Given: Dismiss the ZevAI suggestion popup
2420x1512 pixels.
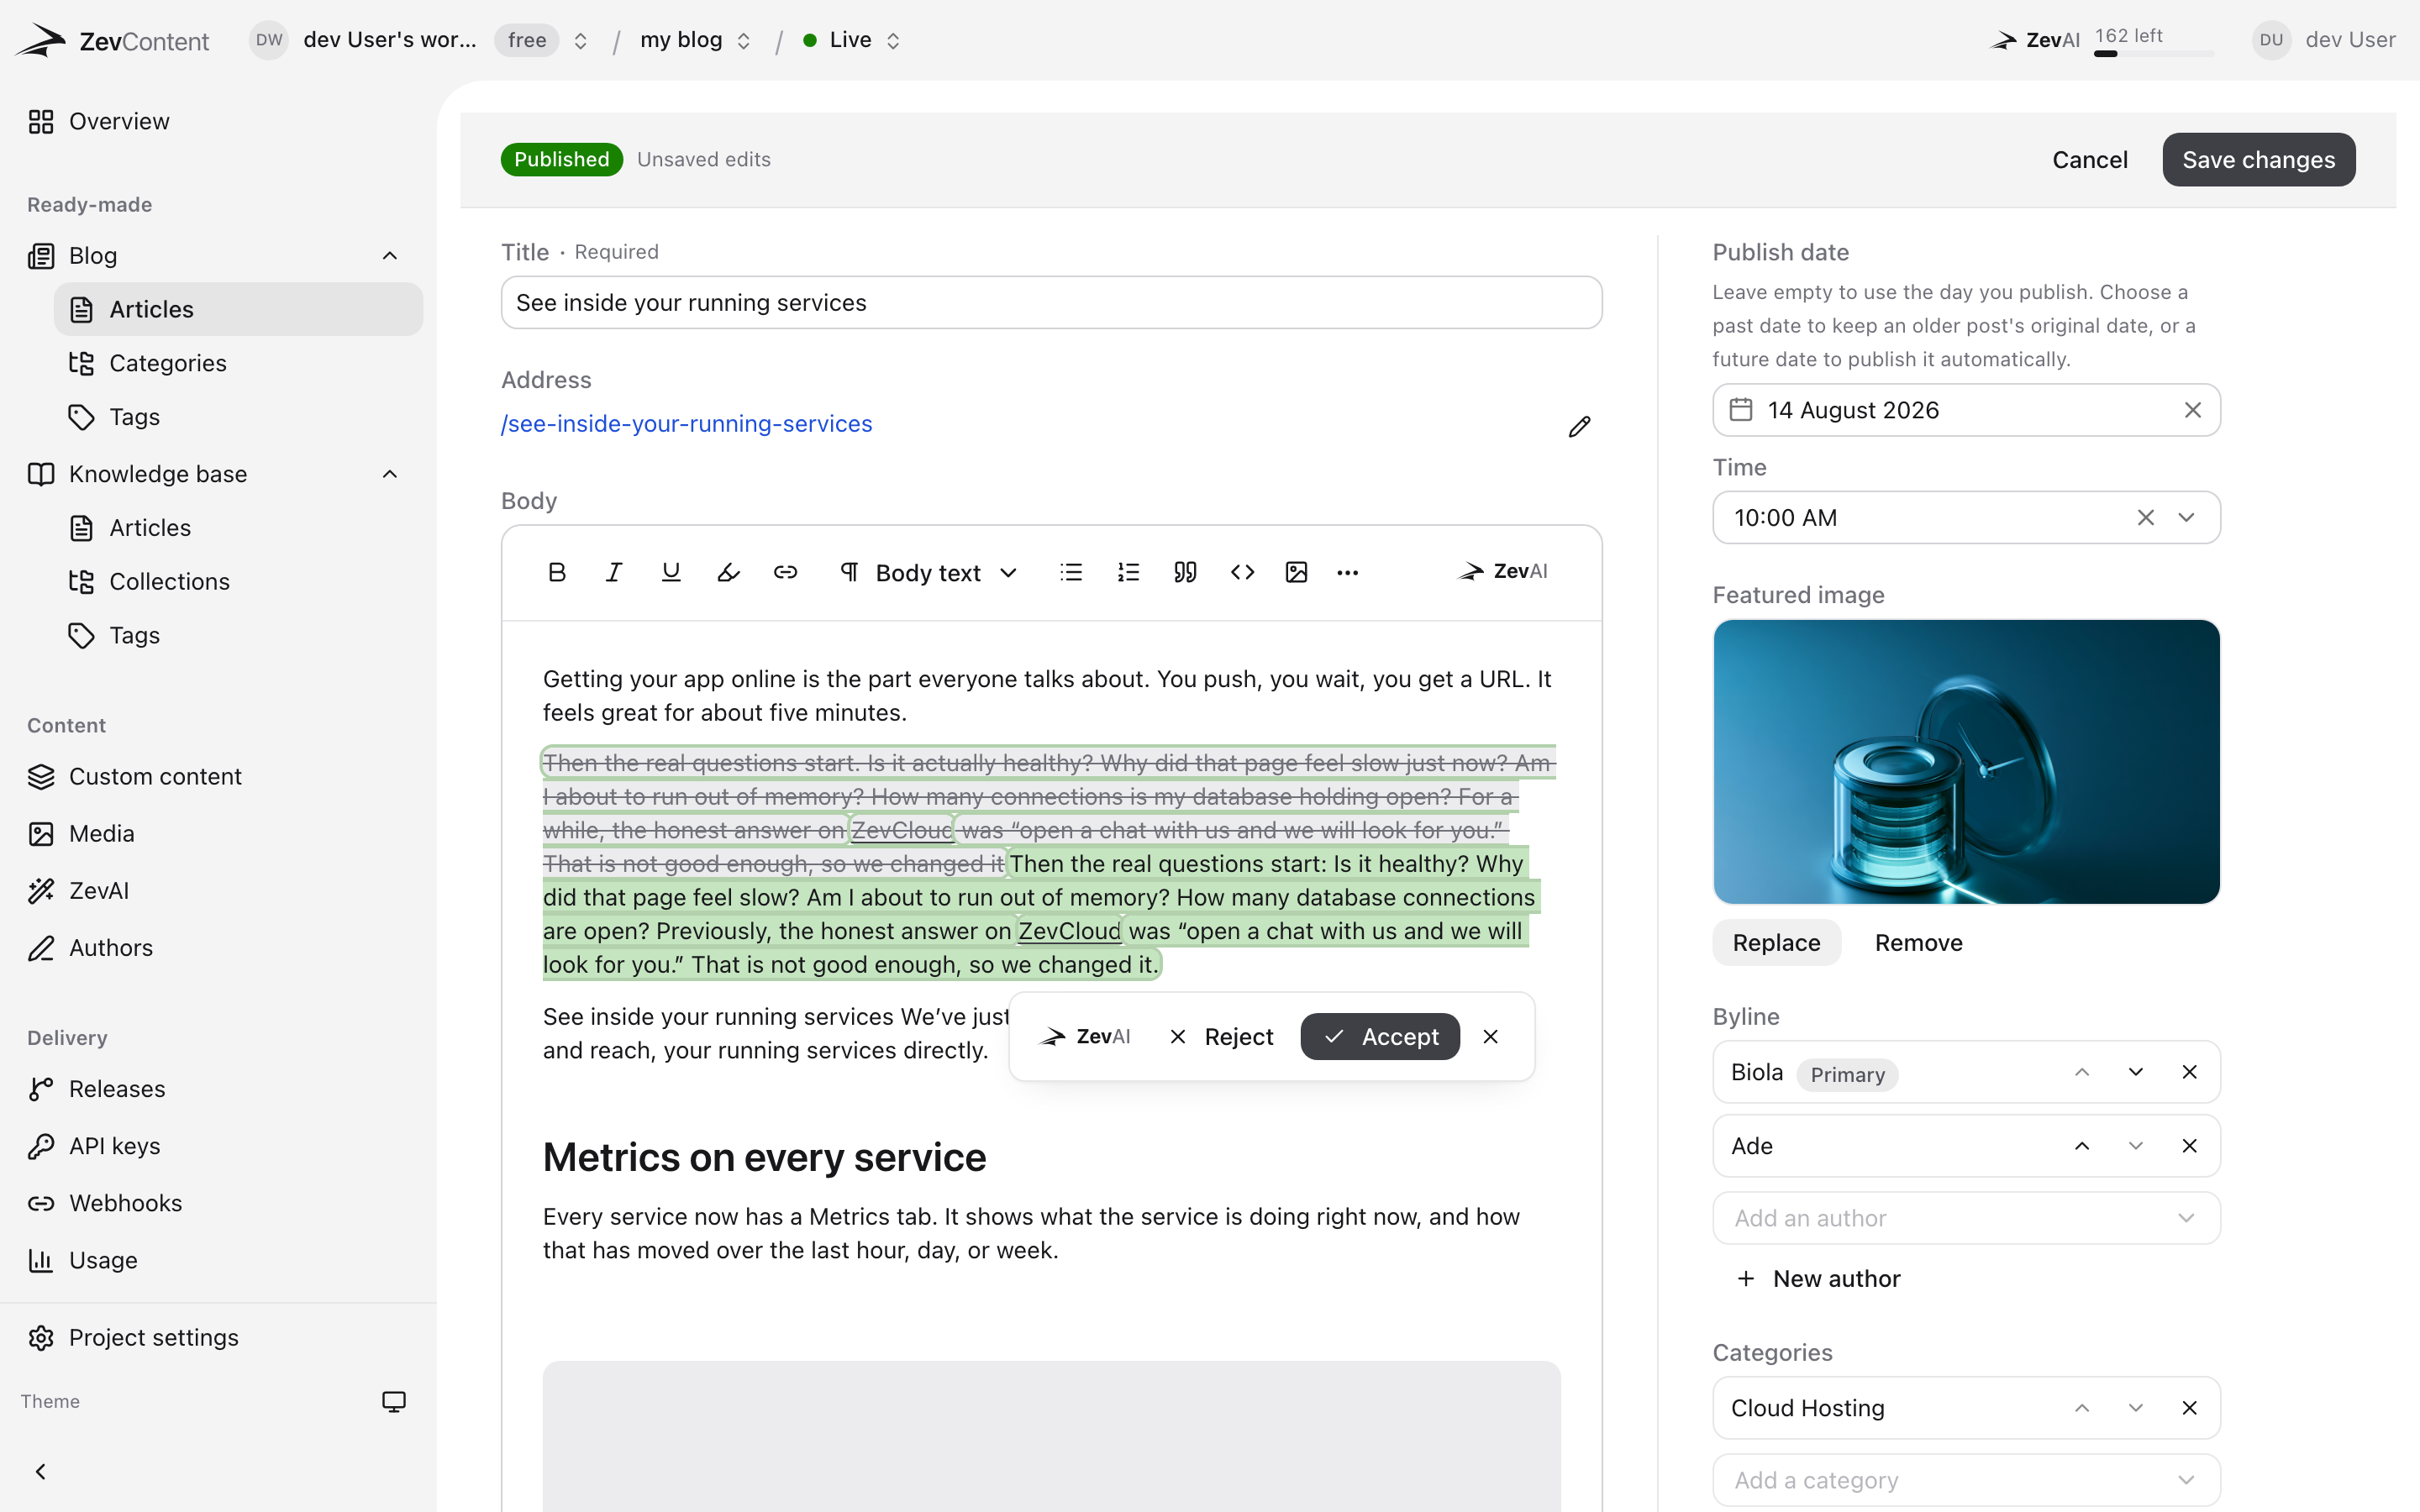Looking at the screenshot, I should 1490,1037.
